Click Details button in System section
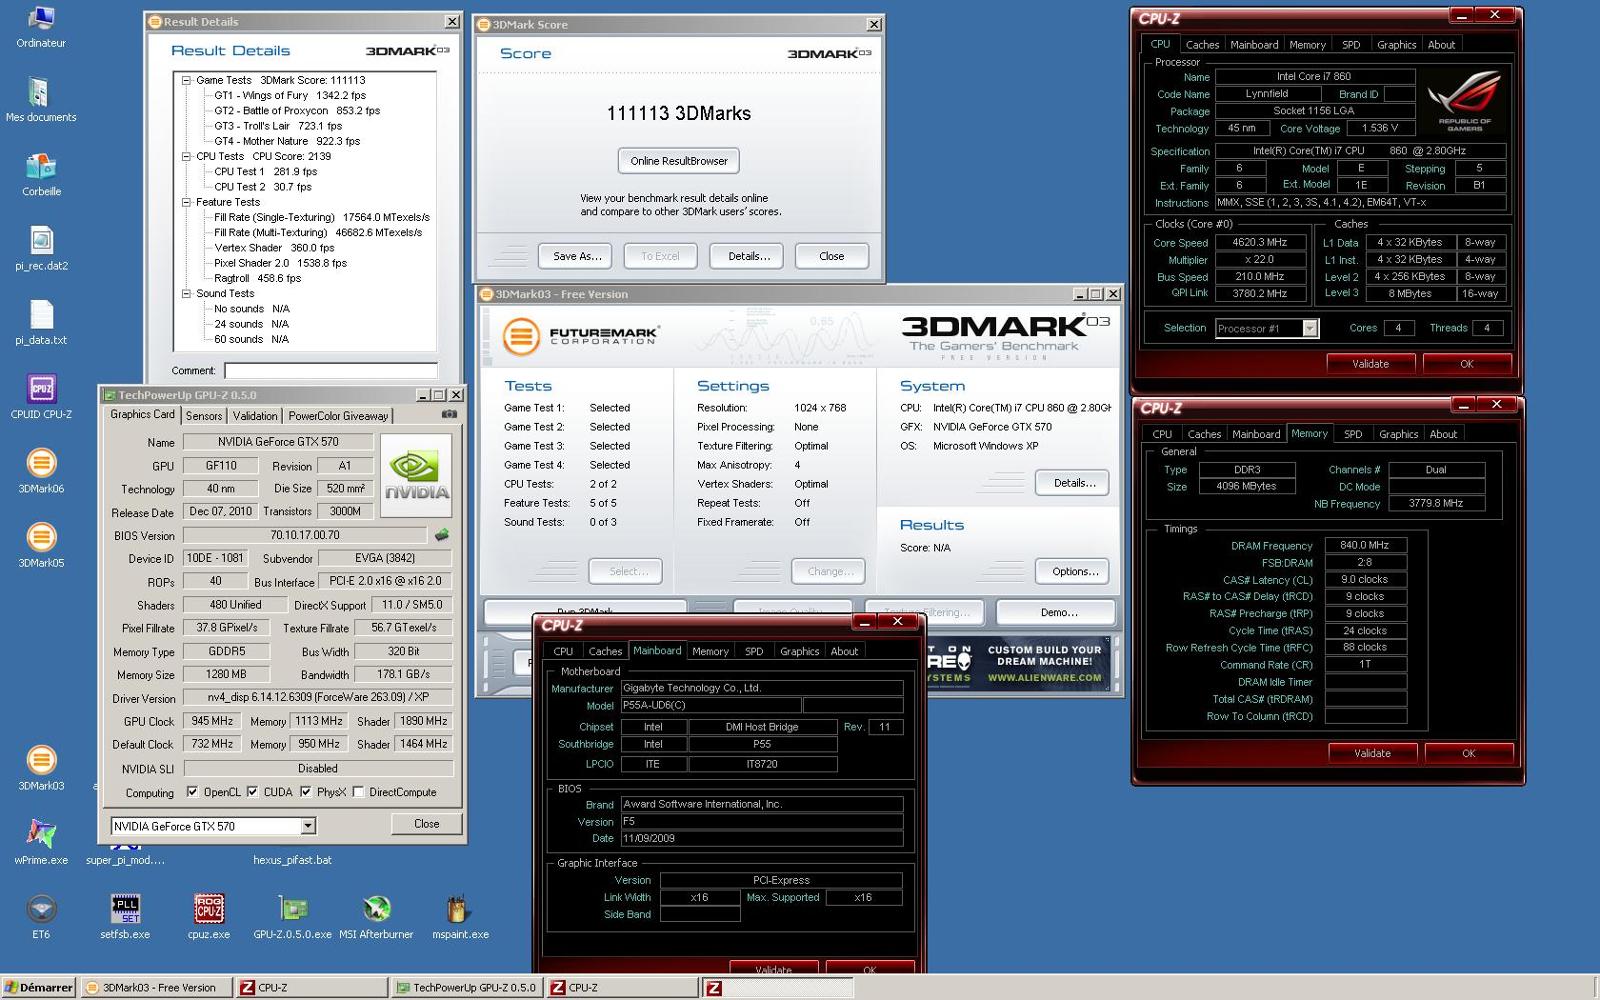This screenshot has width=1600, height=1000. 1074,483
